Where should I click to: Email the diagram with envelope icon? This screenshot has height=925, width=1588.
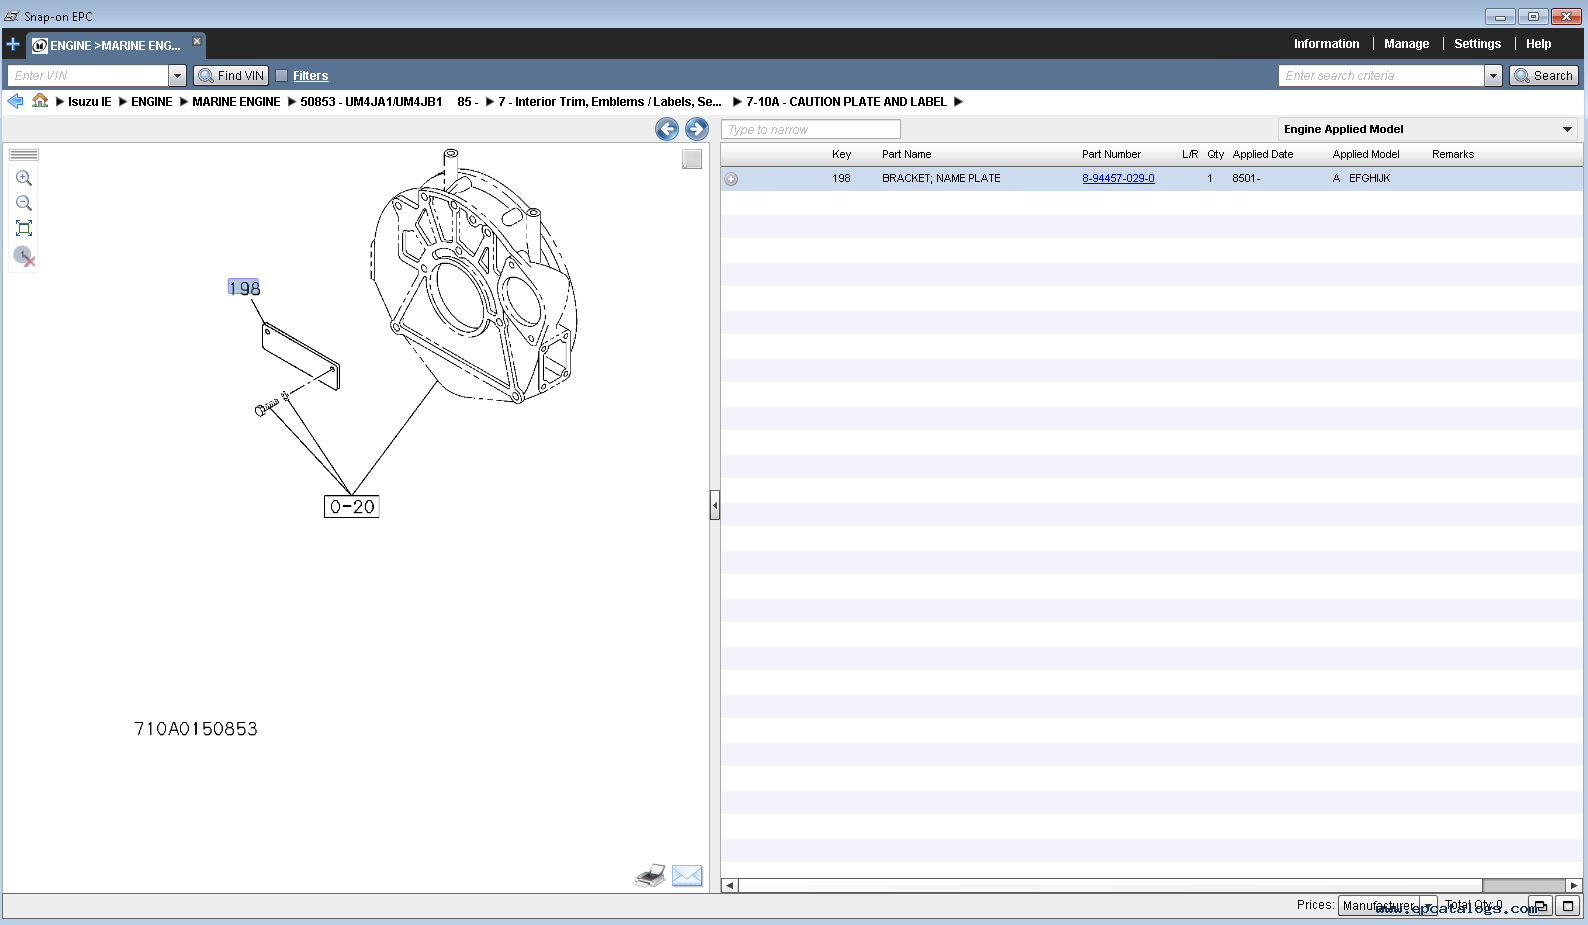pyautogui.click(x=687, y=876)
